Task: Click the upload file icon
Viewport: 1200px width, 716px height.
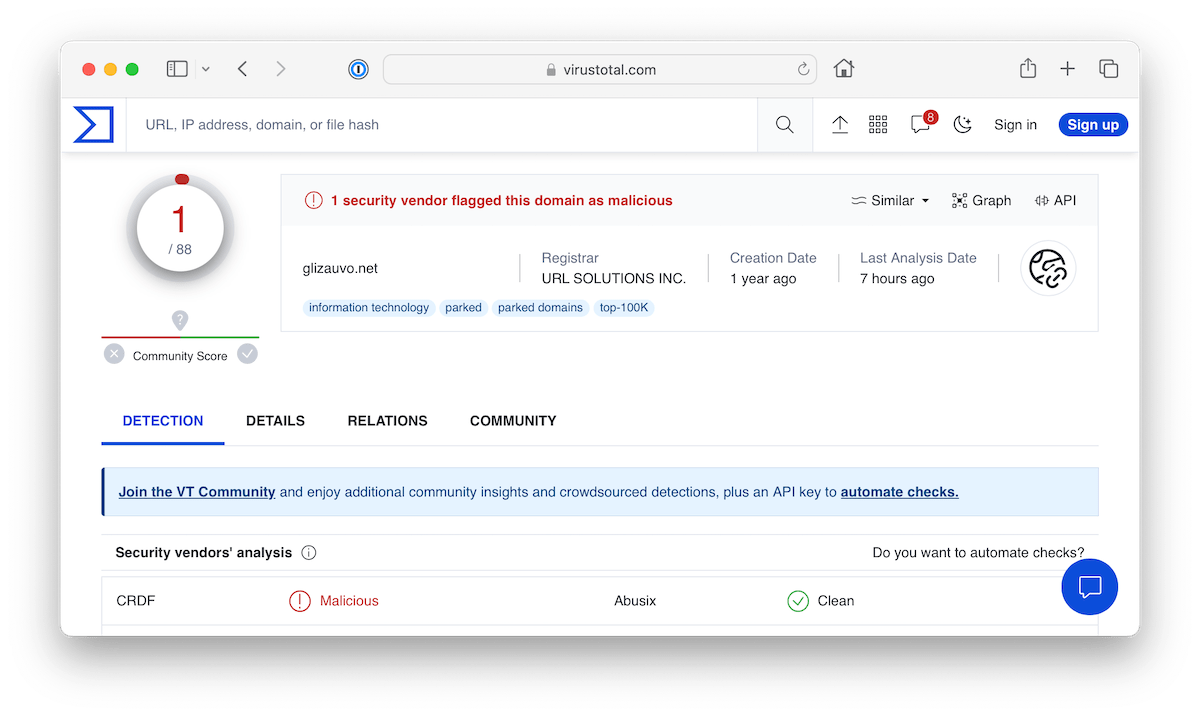Action: (840, 125)
